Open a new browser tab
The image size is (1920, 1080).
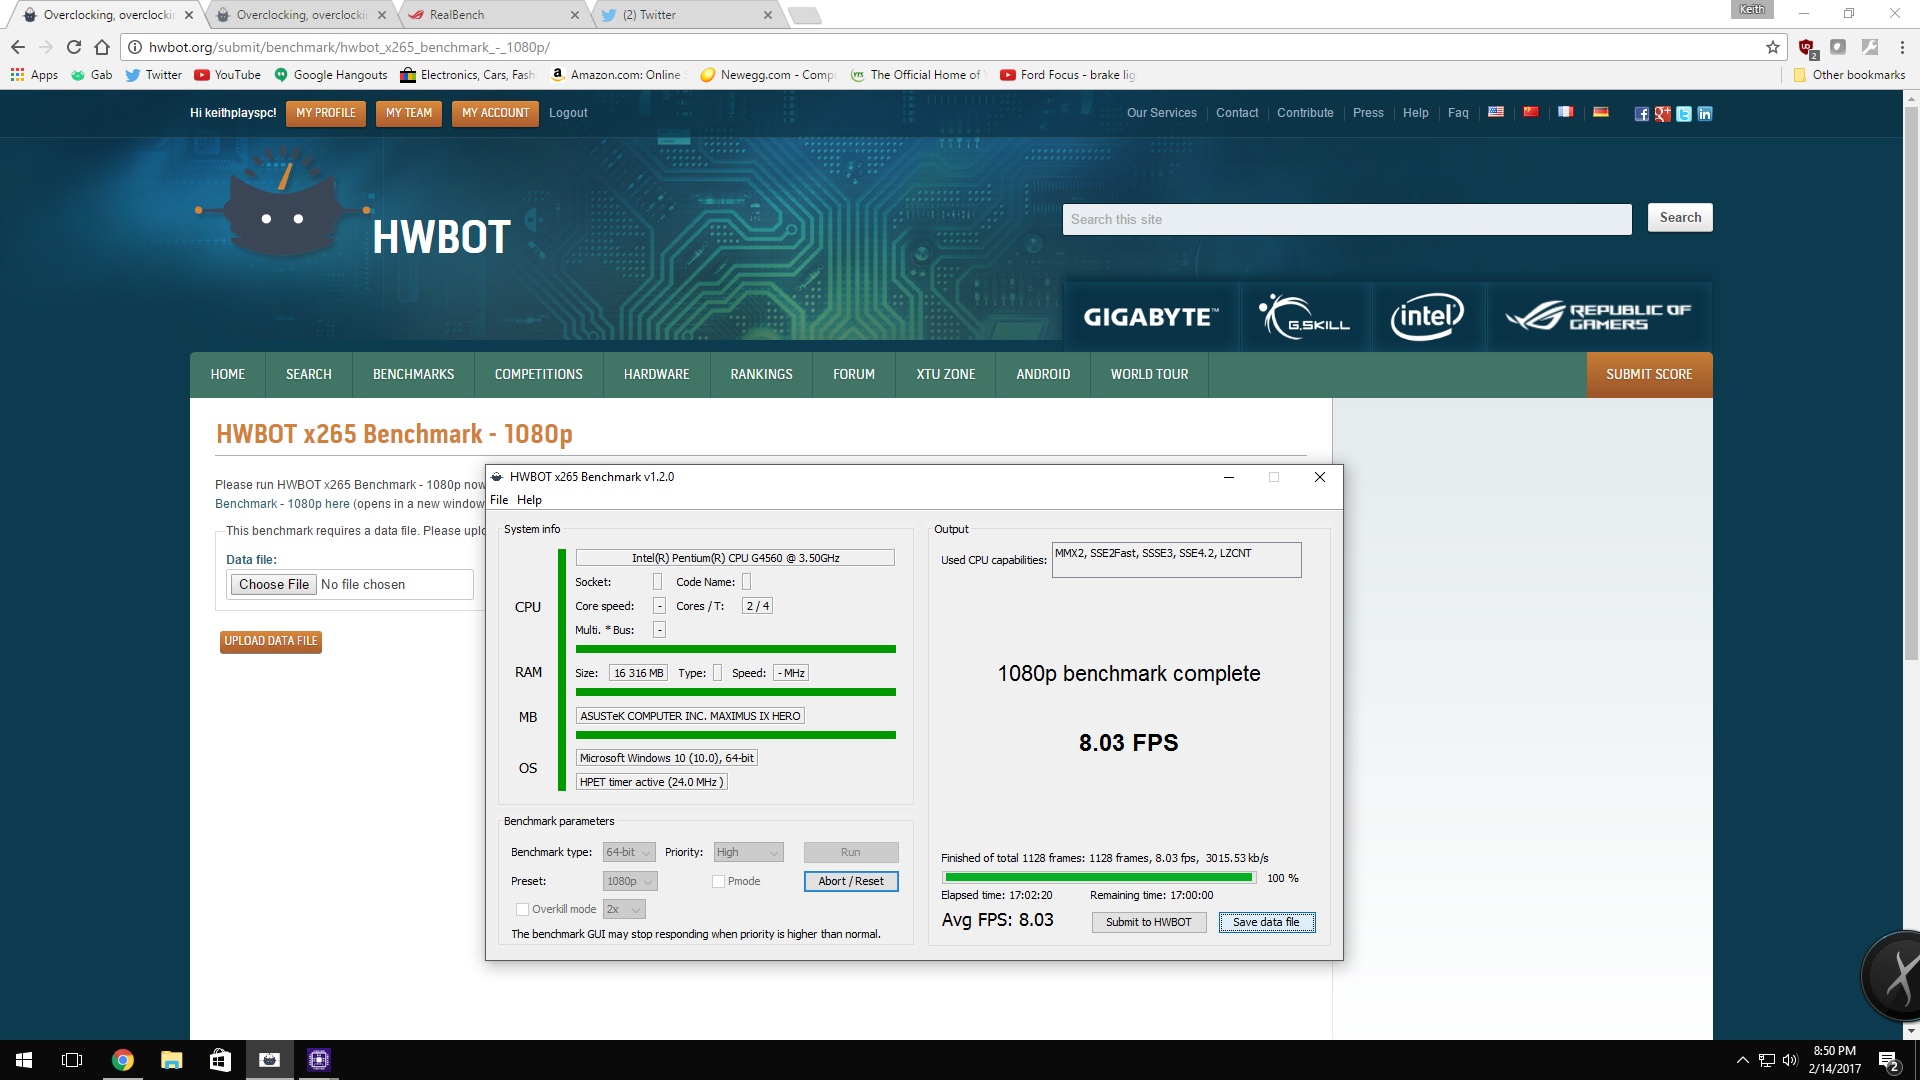(804, 15)
